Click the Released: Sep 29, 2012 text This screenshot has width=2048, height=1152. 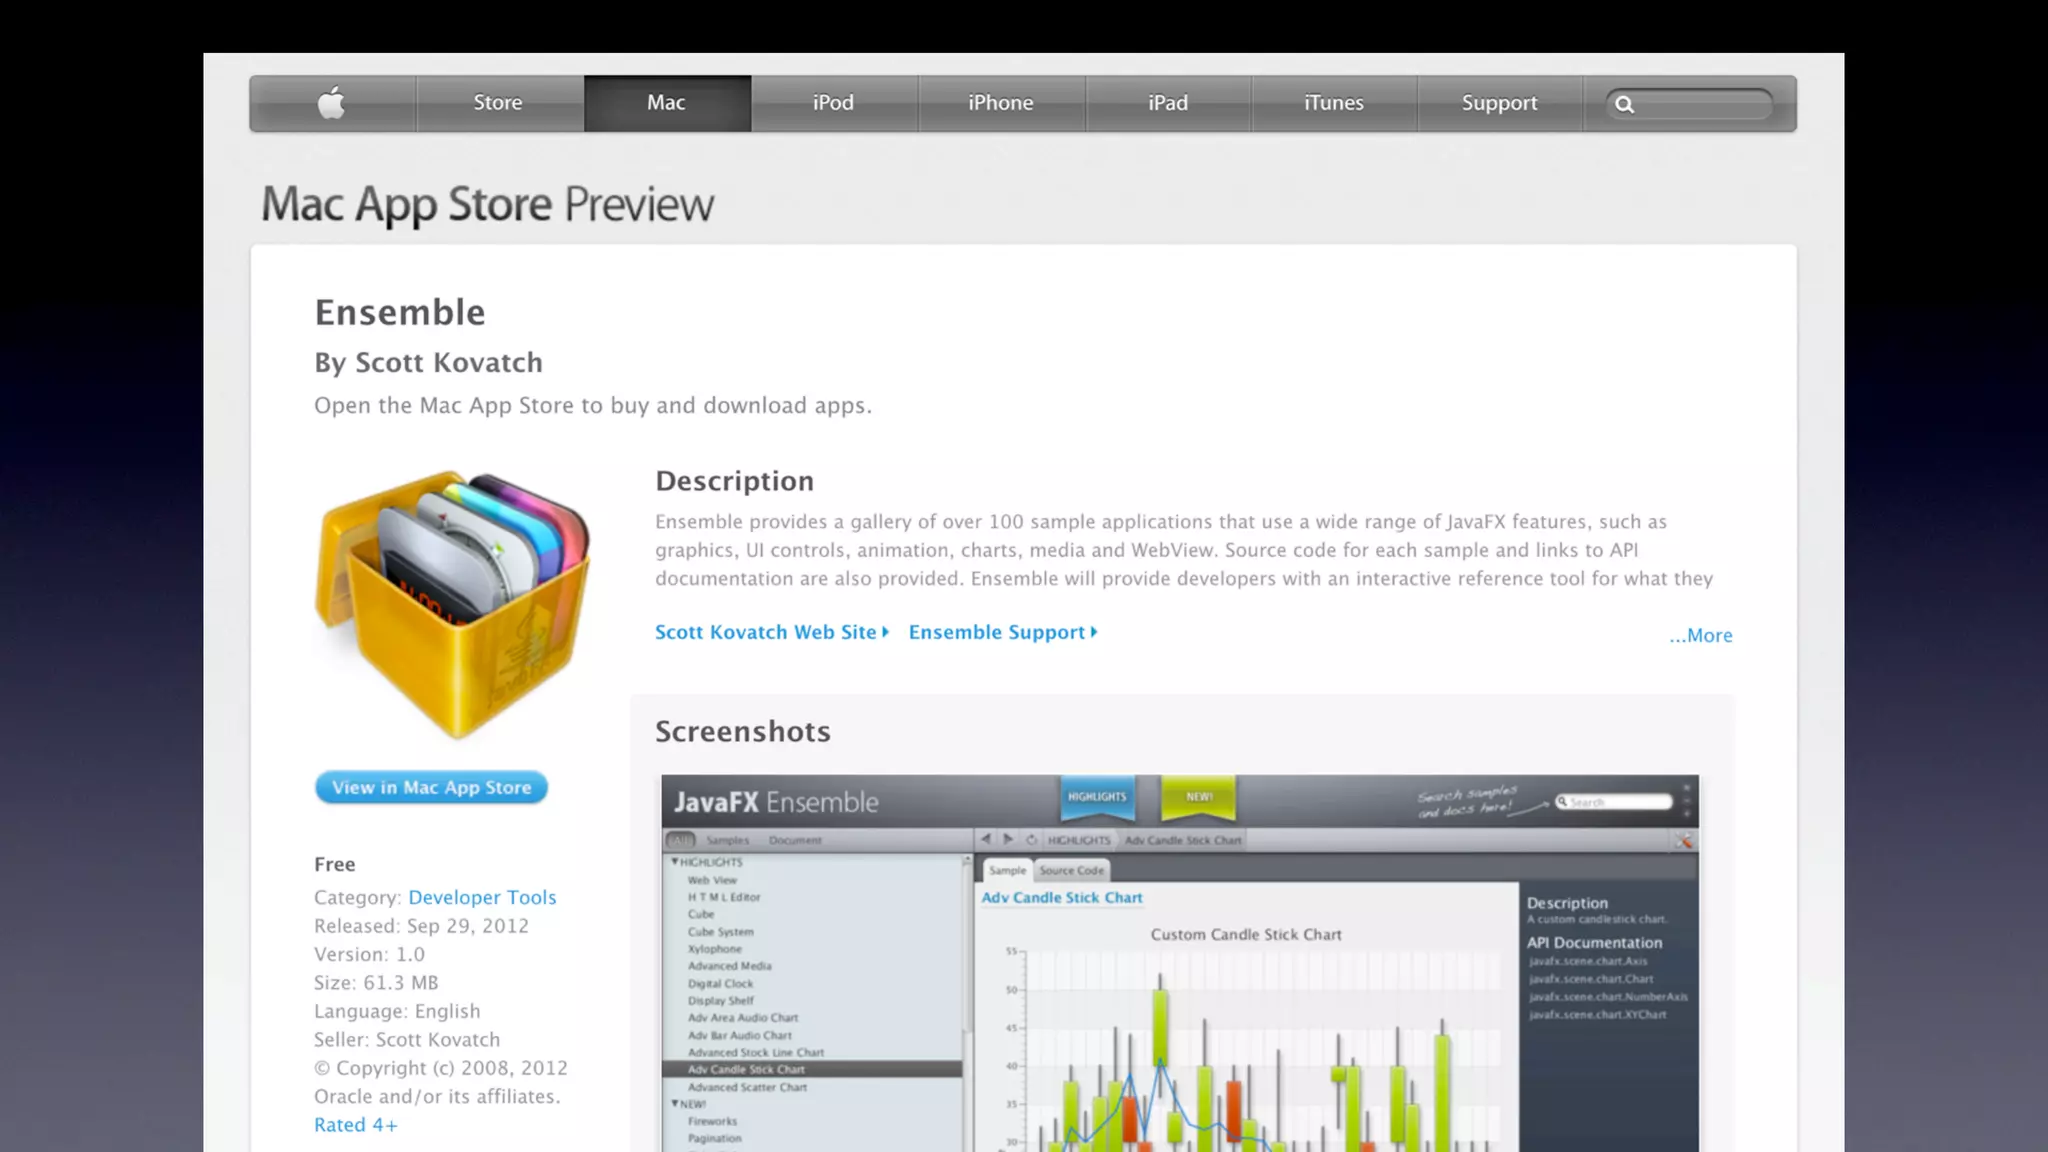(x=421, y=926)
